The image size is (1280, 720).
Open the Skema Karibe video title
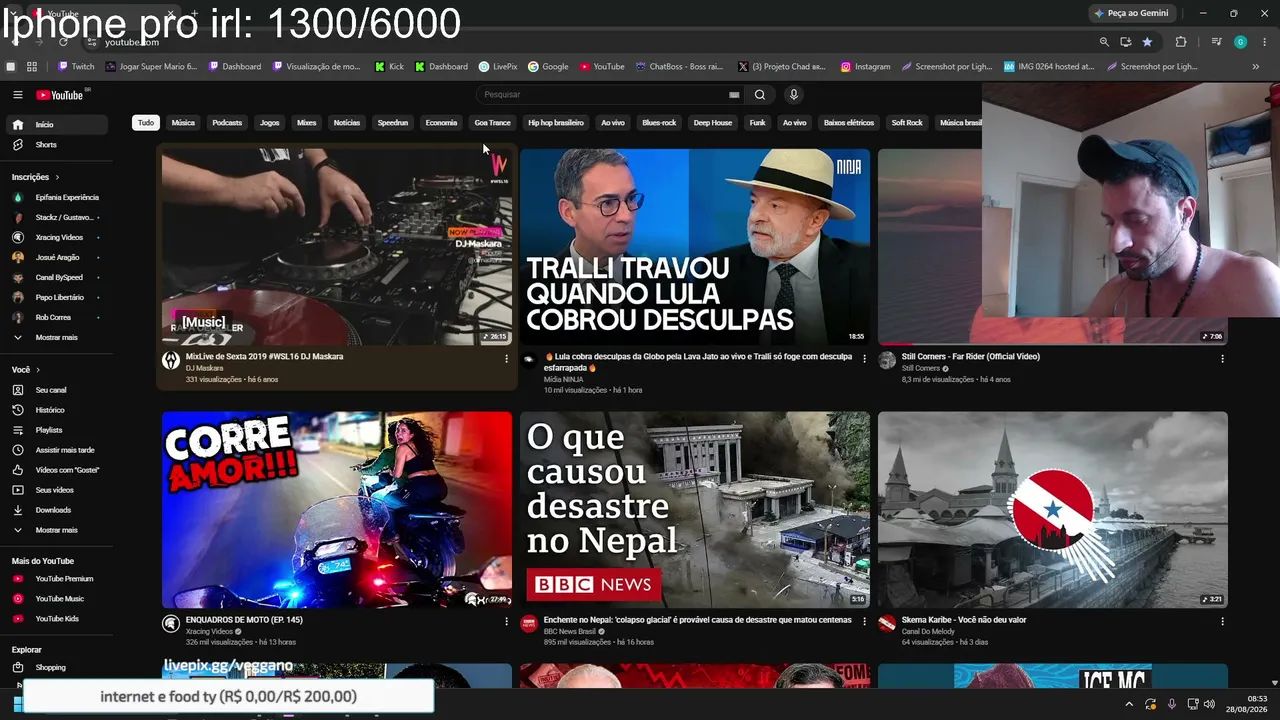(964, 620)
